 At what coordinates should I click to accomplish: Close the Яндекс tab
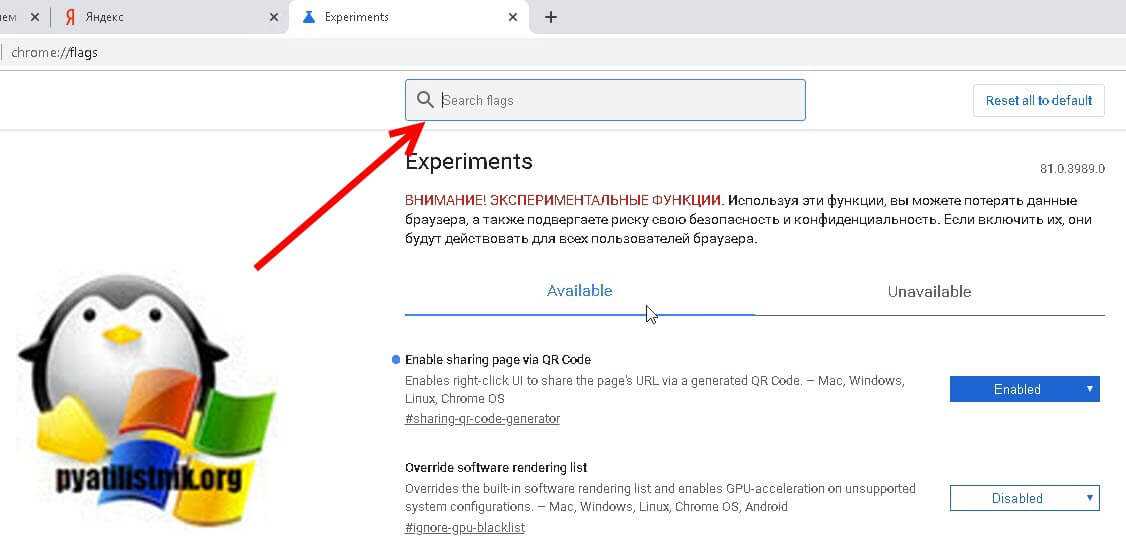point(275,17)
